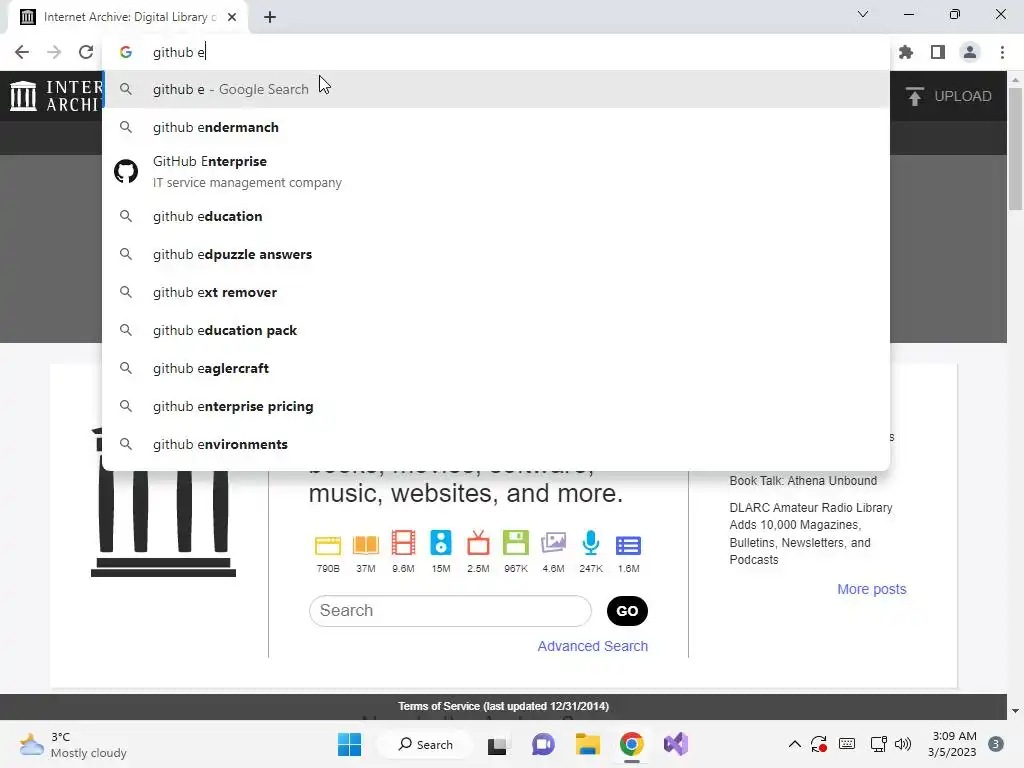The image size is (1024, 768).
Task: Open the notification count badge
Action: click(x=996, y=744)
